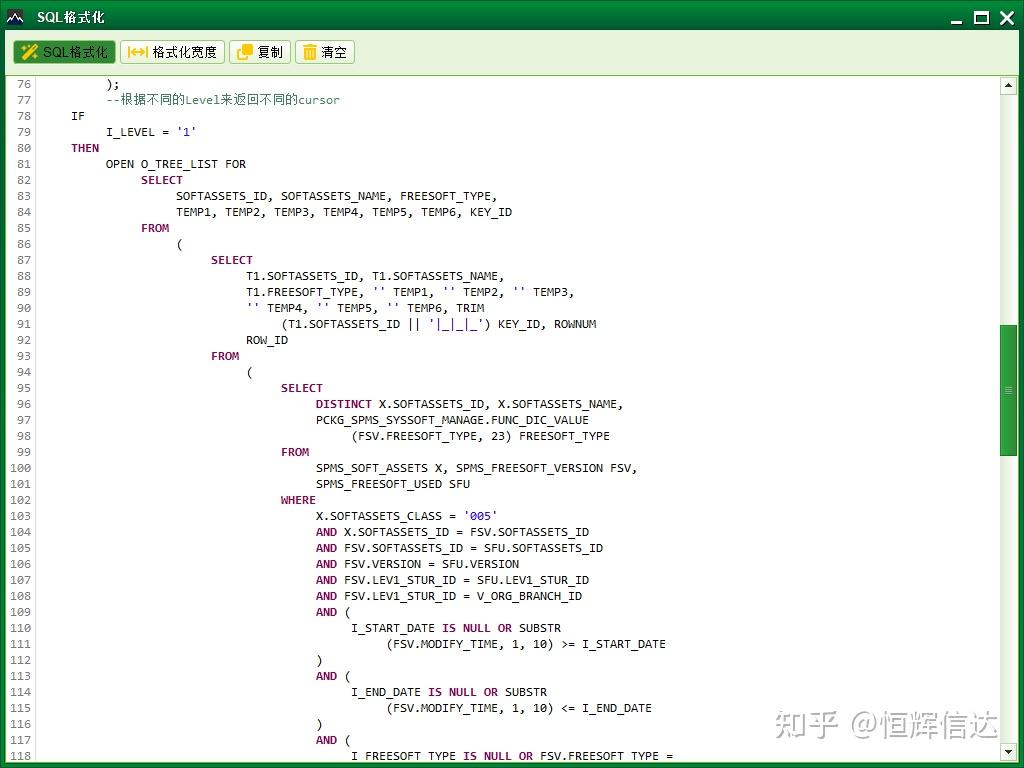Screen dimensions: 1024x768
Task: Click the copy pages icon on 复制
Action: click(244, 52)
